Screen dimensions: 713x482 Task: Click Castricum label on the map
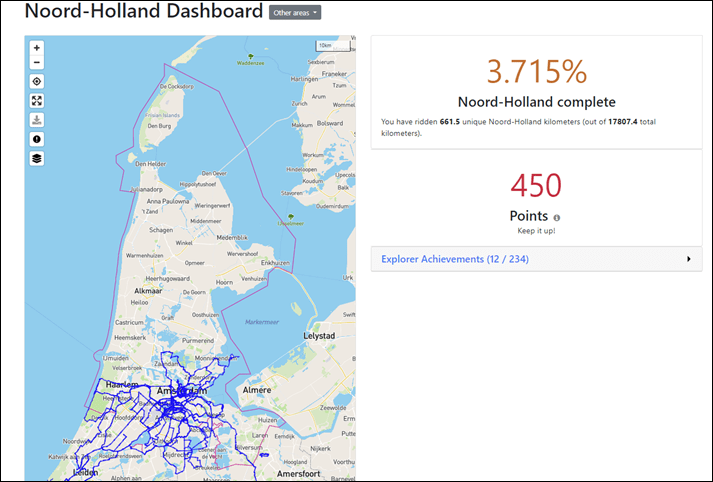pyautogui.click(x=129, y=322)
